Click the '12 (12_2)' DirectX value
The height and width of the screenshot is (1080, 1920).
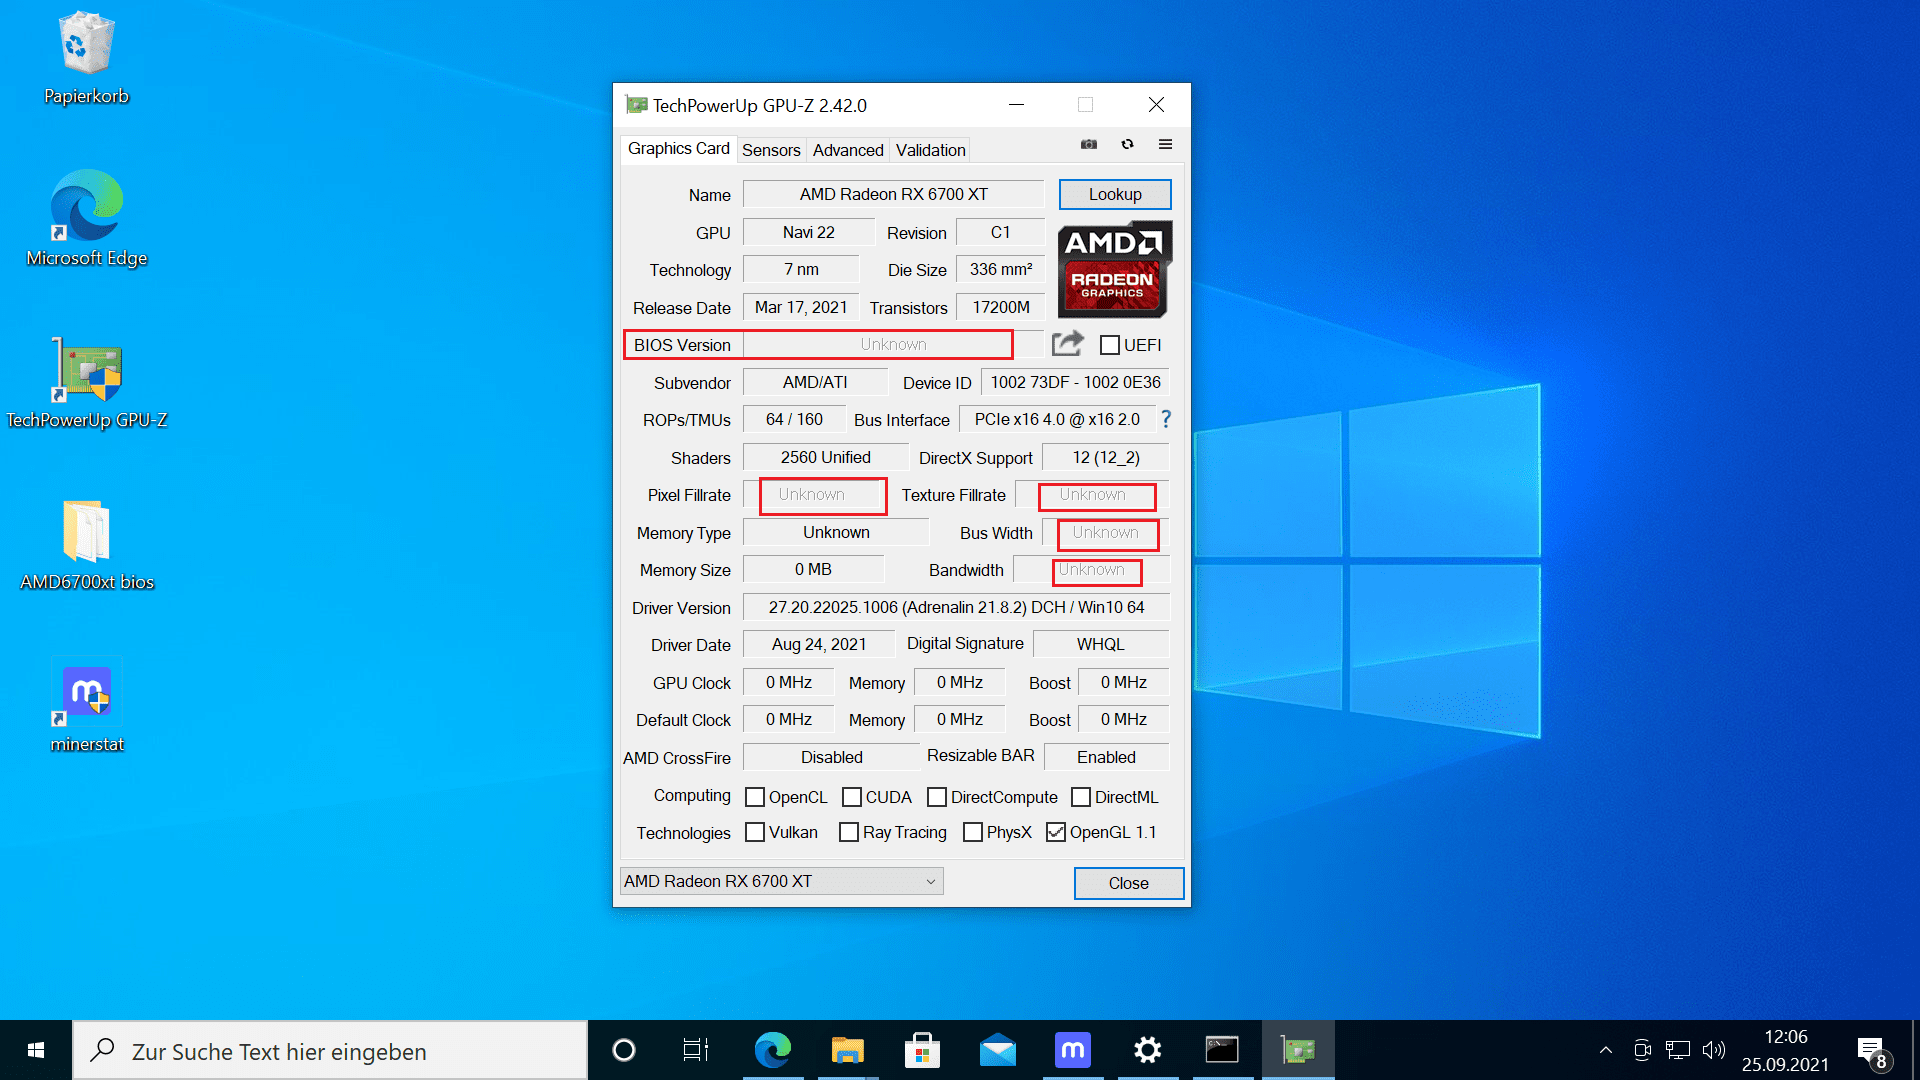(1106, 457)
